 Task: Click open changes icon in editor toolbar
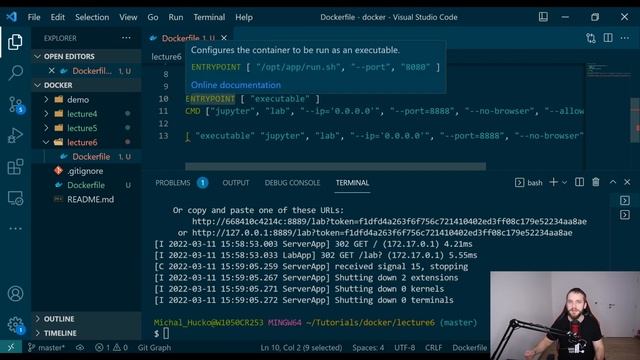(x=591, y=38)
